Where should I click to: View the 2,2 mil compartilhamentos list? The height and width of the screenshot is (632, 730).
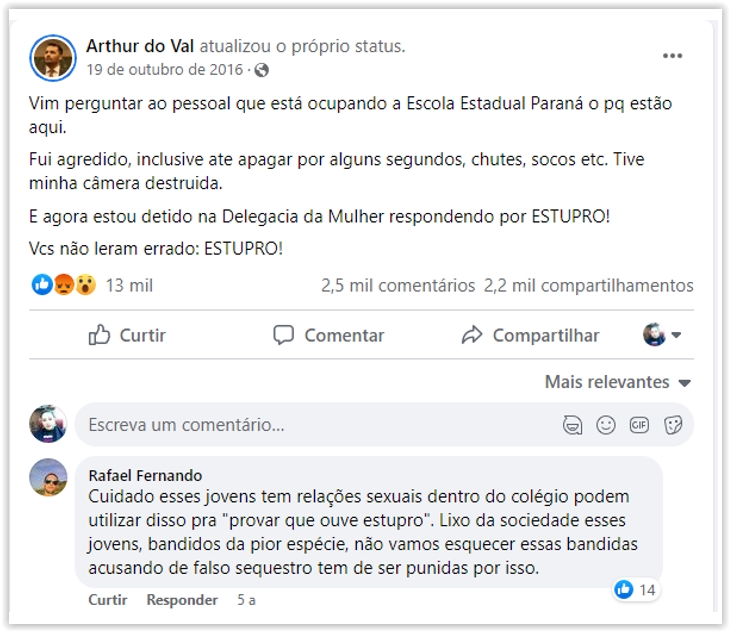588,285
